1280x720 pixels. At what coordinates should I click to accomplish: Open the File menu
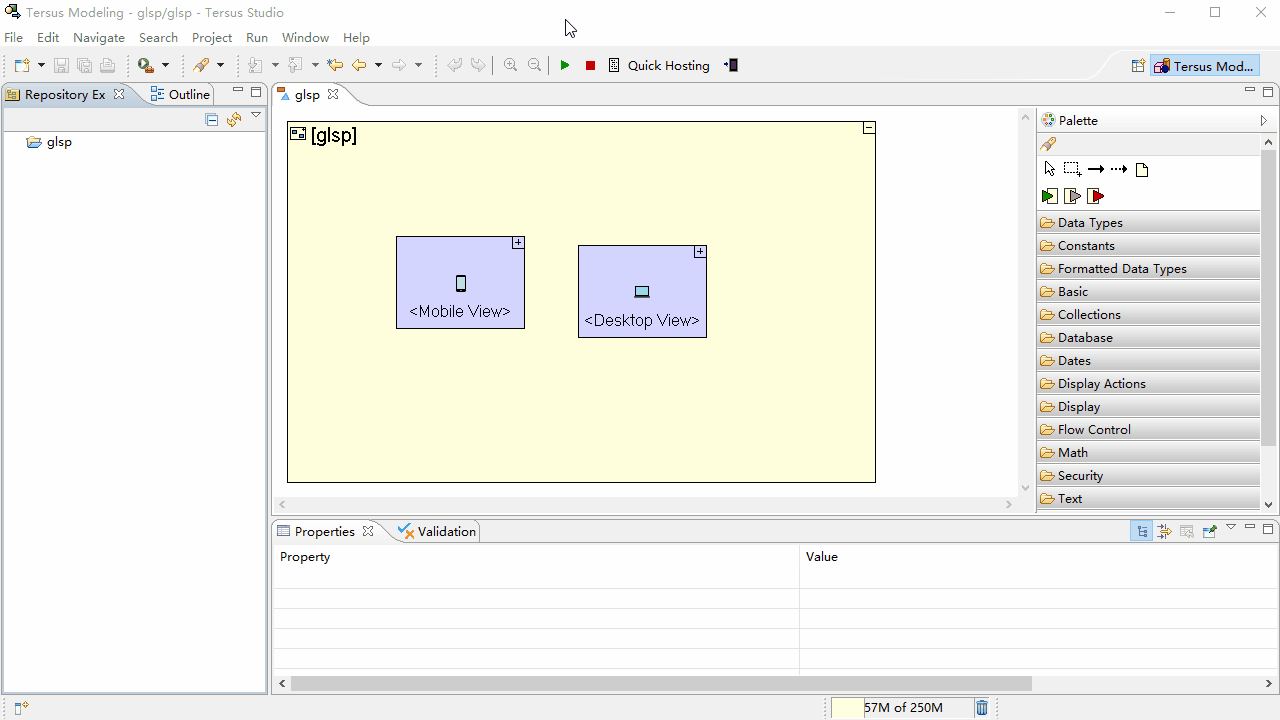pyautogui.click(x=13, y=37)
